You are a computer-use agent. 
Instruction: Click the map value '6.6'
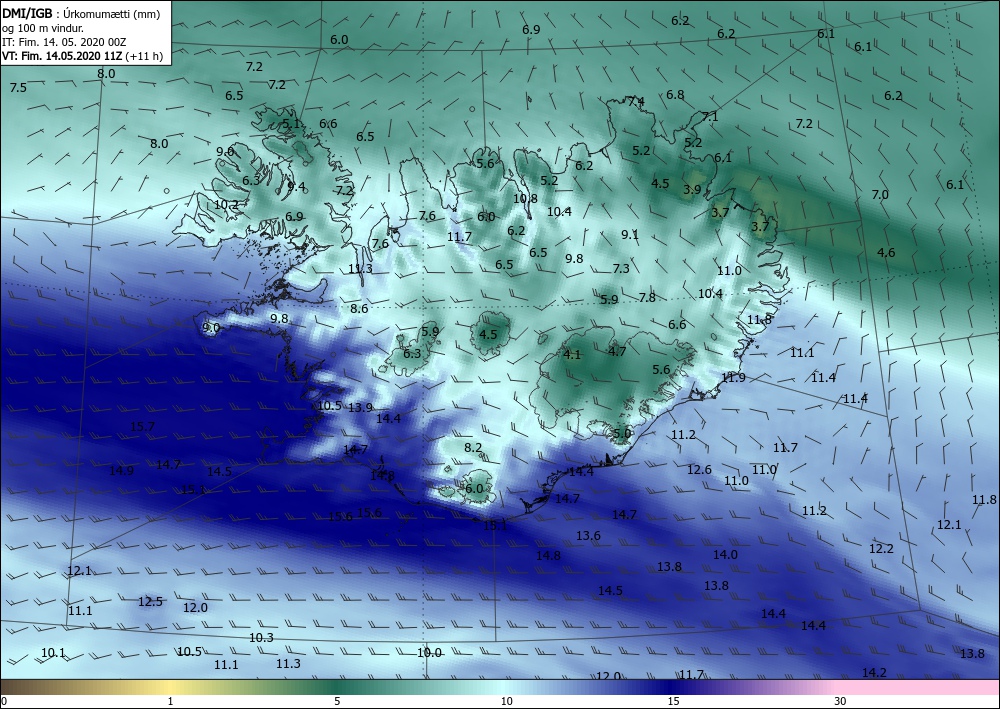coord(328,124)
